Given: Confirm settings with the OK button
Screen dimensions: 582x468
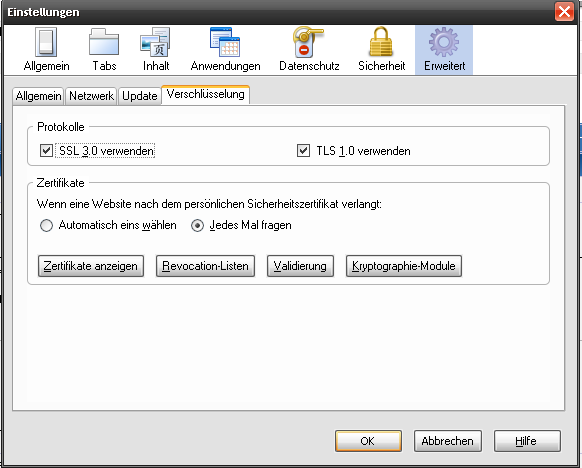Looking at the screenshot, I should click(x=368, y=441).
